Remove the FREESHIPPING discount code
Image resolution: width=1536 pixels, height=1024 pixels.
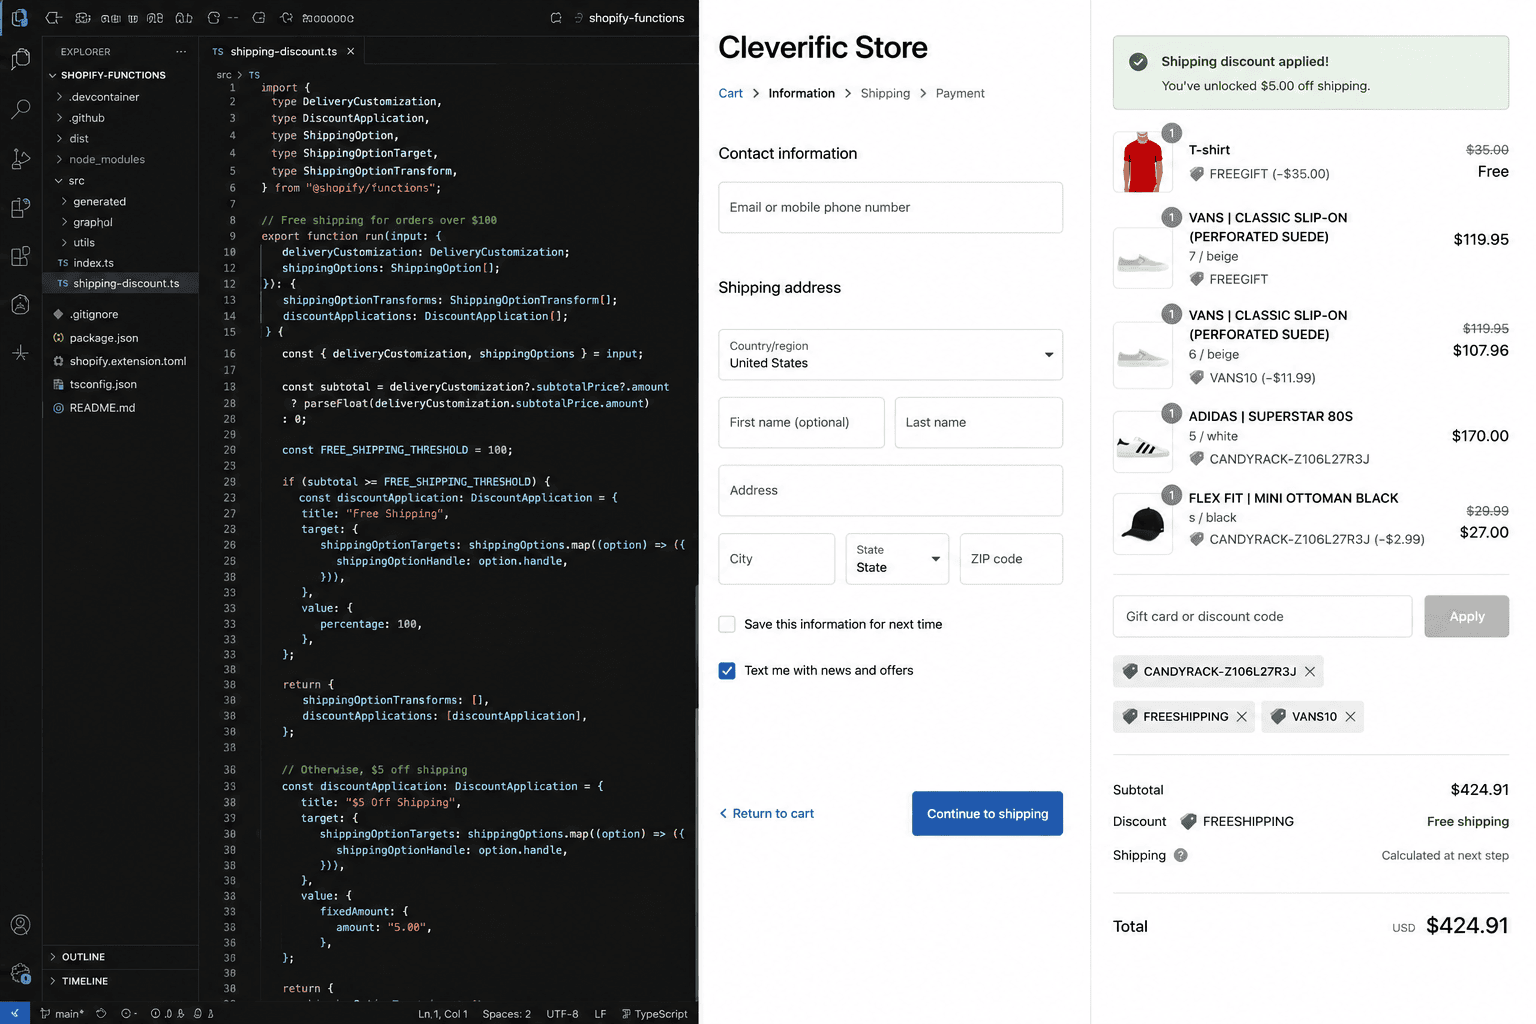coord(1242,716)
